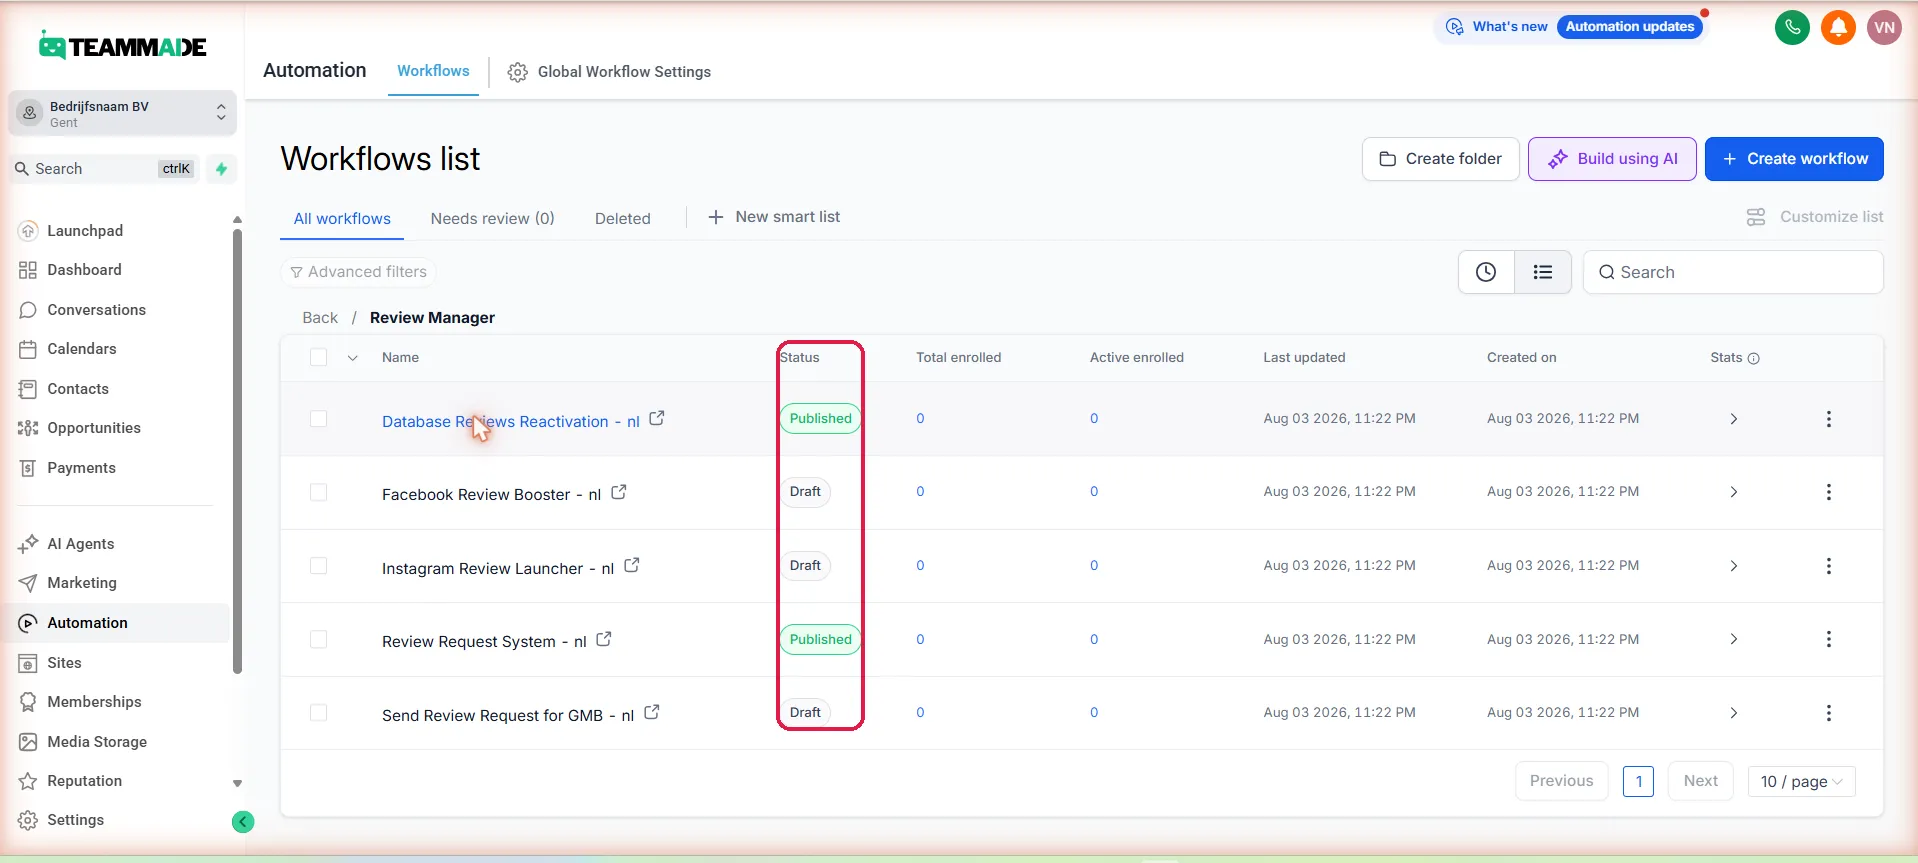Click Create workflow button
Screen dimensions: 1918x863
[1794, 159]
